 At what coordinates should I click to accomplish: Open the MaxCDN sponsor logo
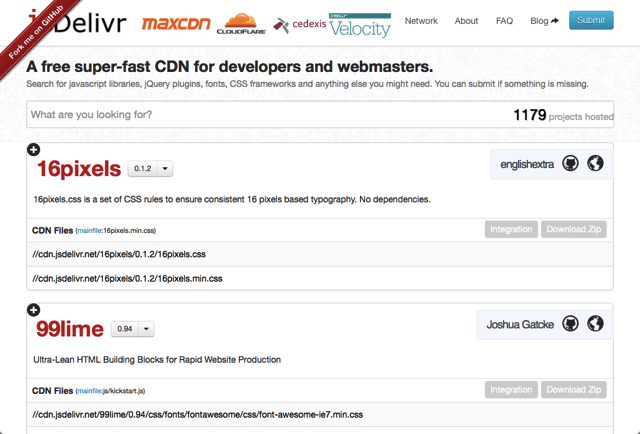pyautogui.click(x=176, y=24)
